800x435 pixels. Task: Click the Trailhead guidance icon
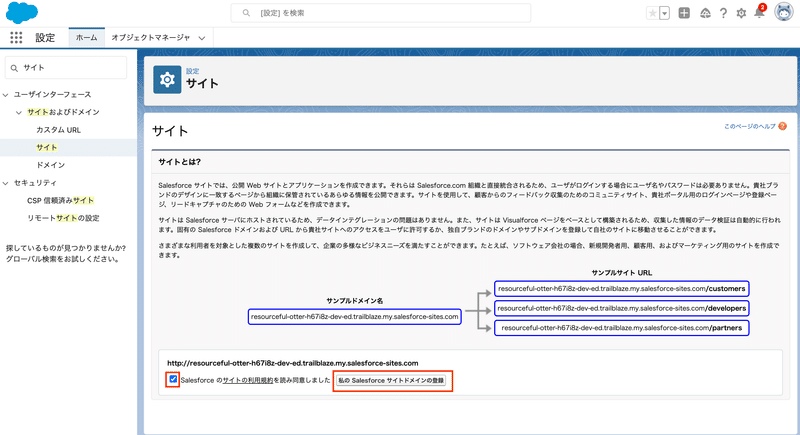pos(705,13)
